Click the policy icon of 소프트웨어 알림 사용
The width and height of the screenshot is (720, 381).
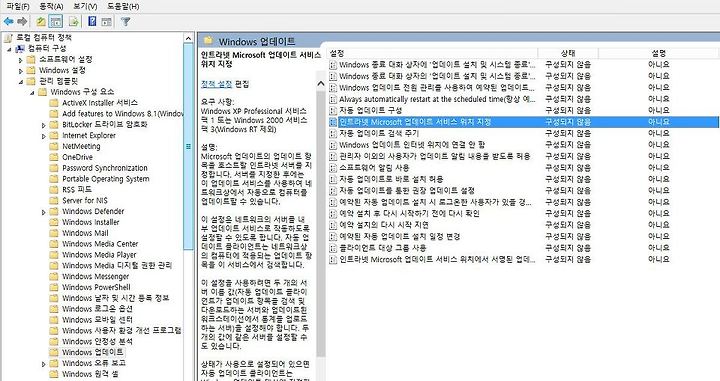point(333,168)
